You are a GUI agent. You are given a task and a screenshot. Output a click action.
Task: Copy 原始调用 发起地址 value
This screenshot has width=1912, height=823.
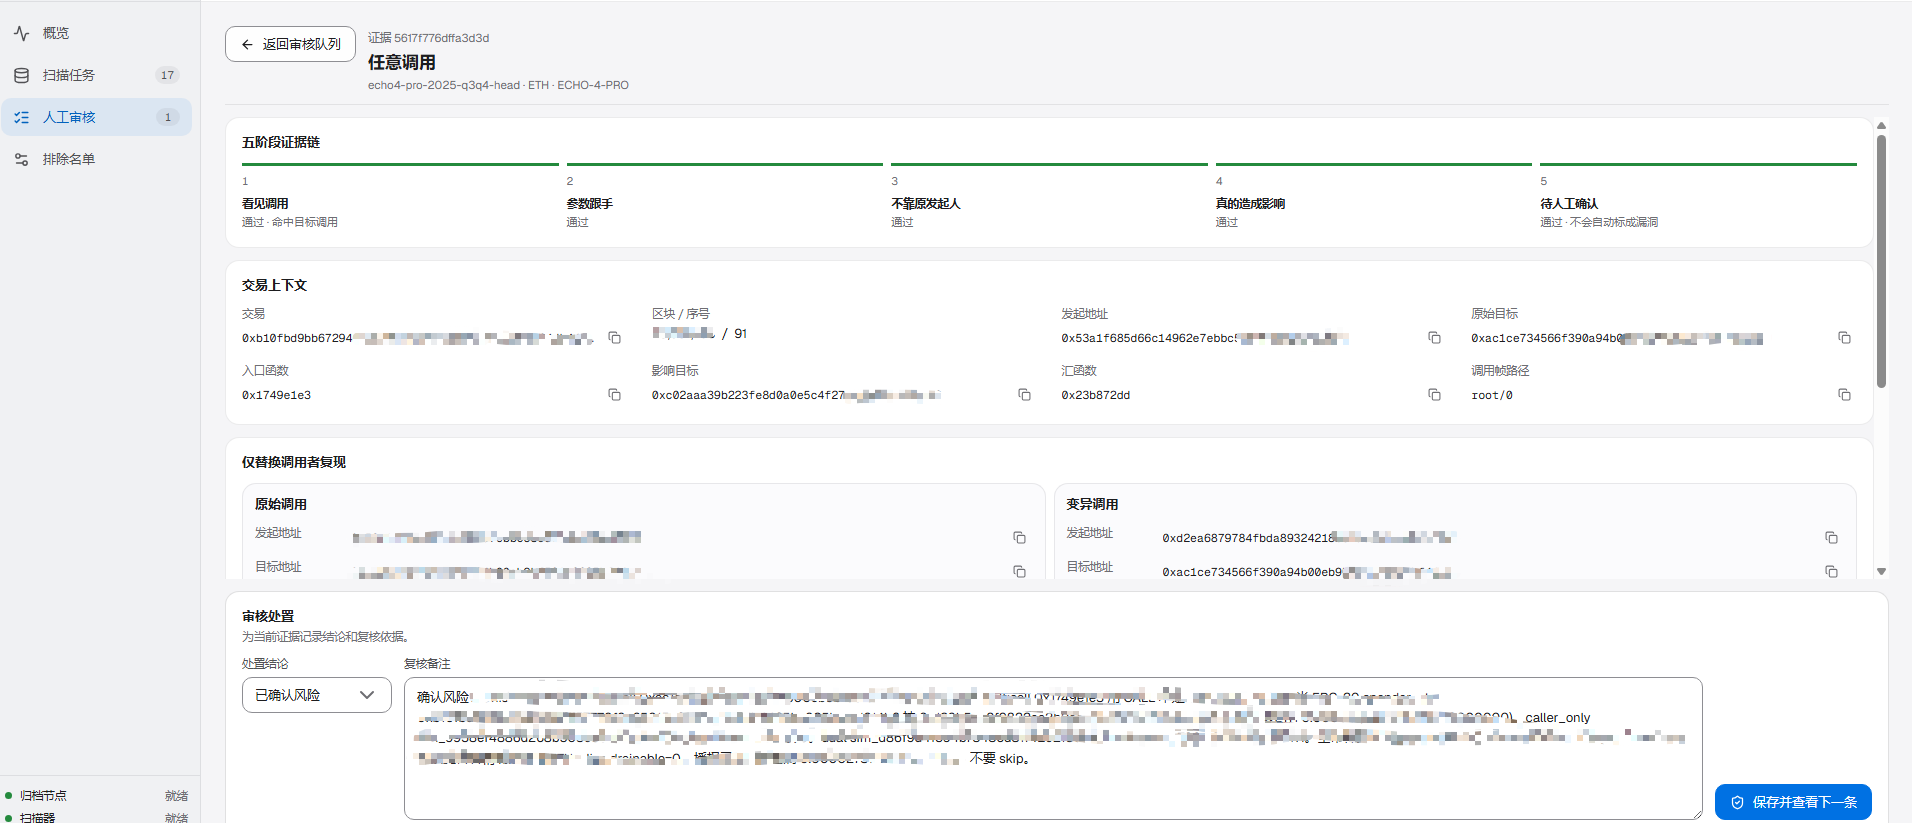pos(1019,538)
